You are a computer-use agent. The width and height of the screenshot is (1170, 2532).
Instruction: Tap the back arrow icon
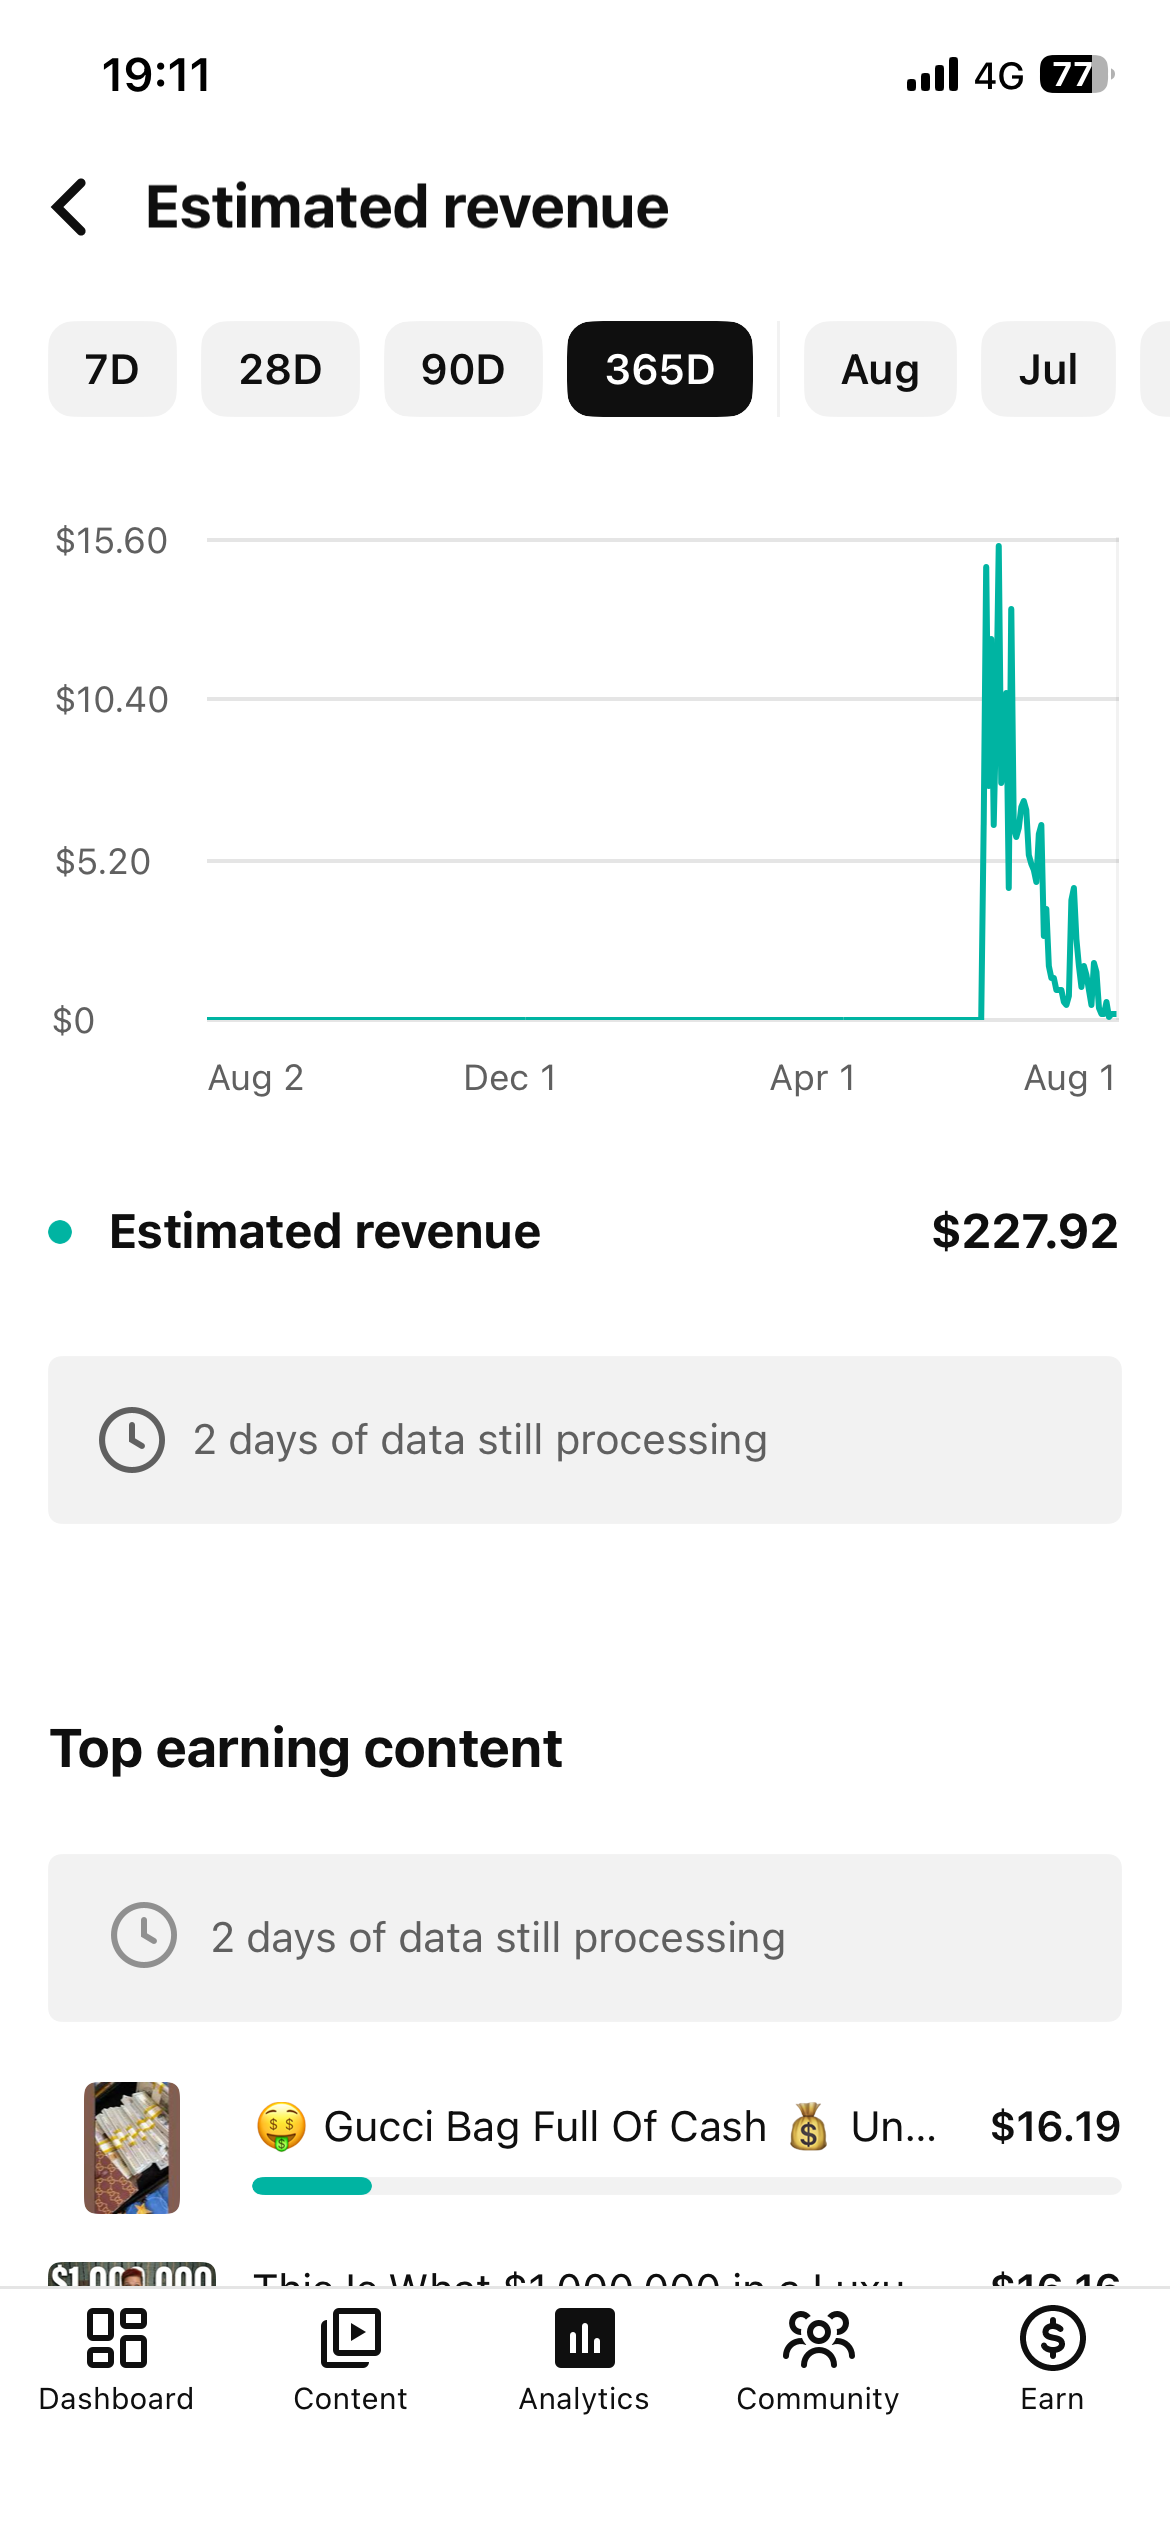coord(70,208)
